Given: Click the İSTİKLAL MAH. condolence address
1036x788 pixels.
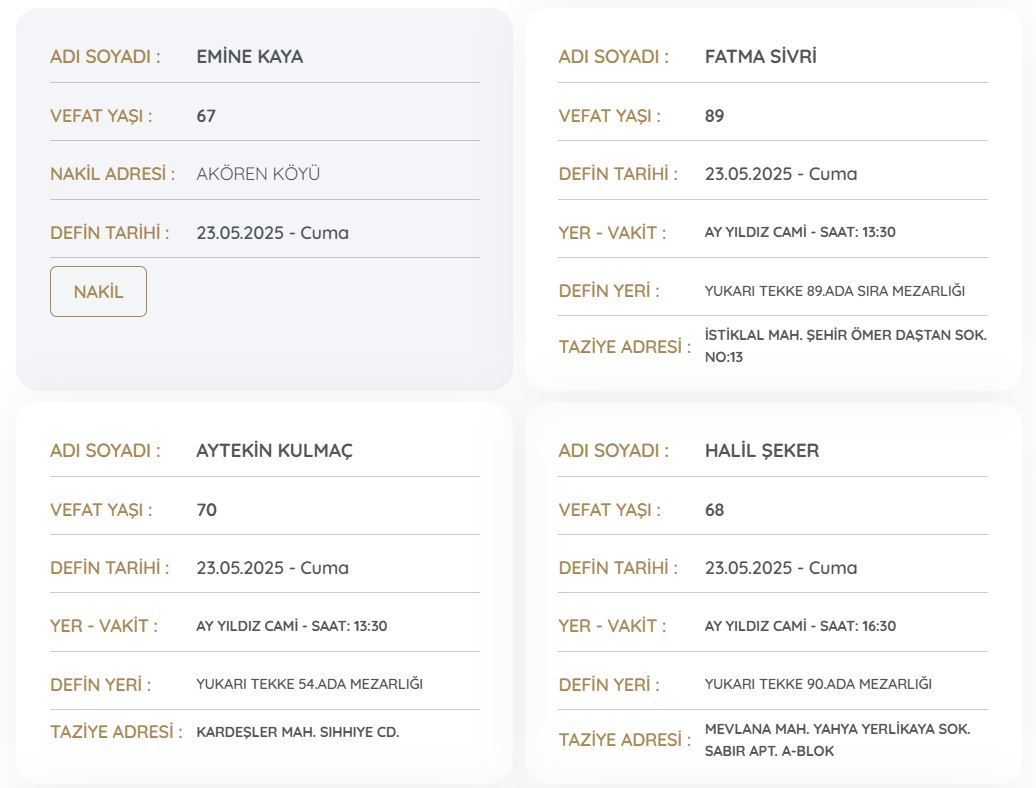Looking at the screenshot, I should [x=845, y=346].
